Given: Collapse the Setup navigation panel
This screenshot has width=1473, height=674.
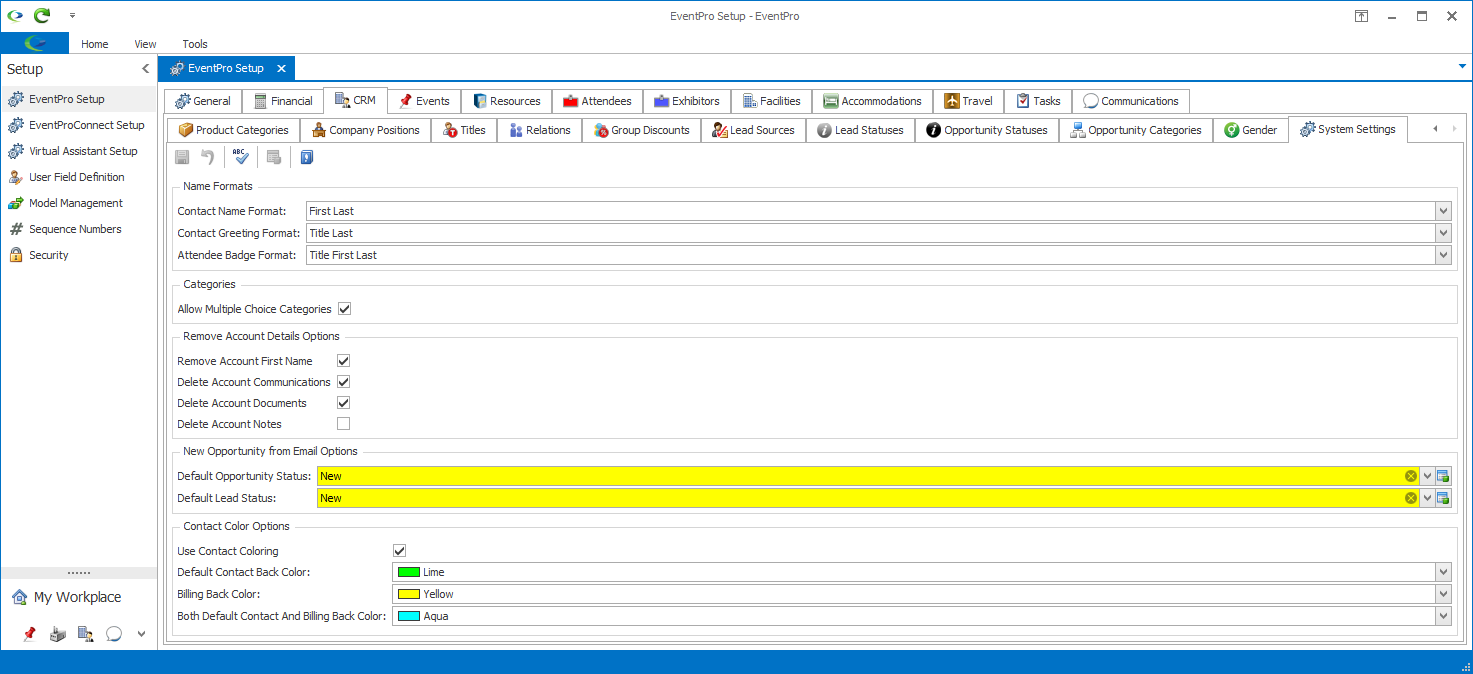Looking at the screenshot, I should [x=145, y=69].
